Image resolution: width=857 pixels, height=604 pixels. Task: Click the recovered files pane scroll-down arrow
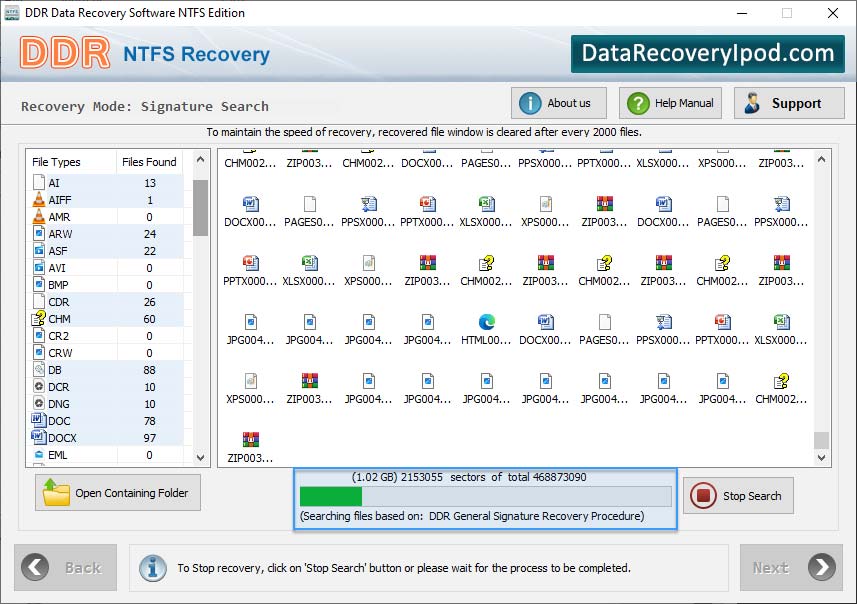pos(821,458)
